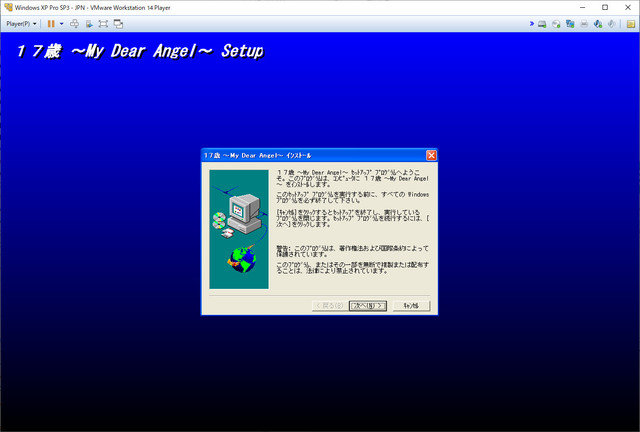Click the greyed-out audio device icon

click(611, 24)
